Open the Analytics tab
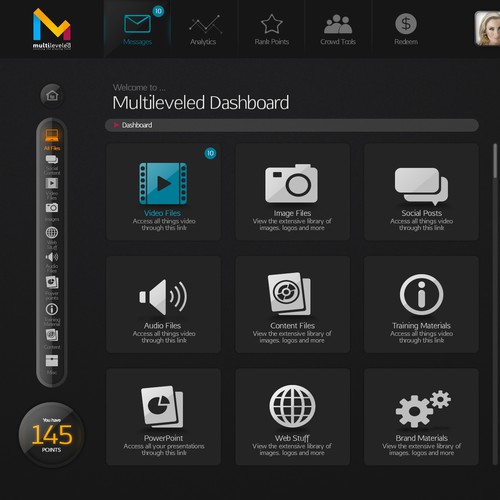 203,30
